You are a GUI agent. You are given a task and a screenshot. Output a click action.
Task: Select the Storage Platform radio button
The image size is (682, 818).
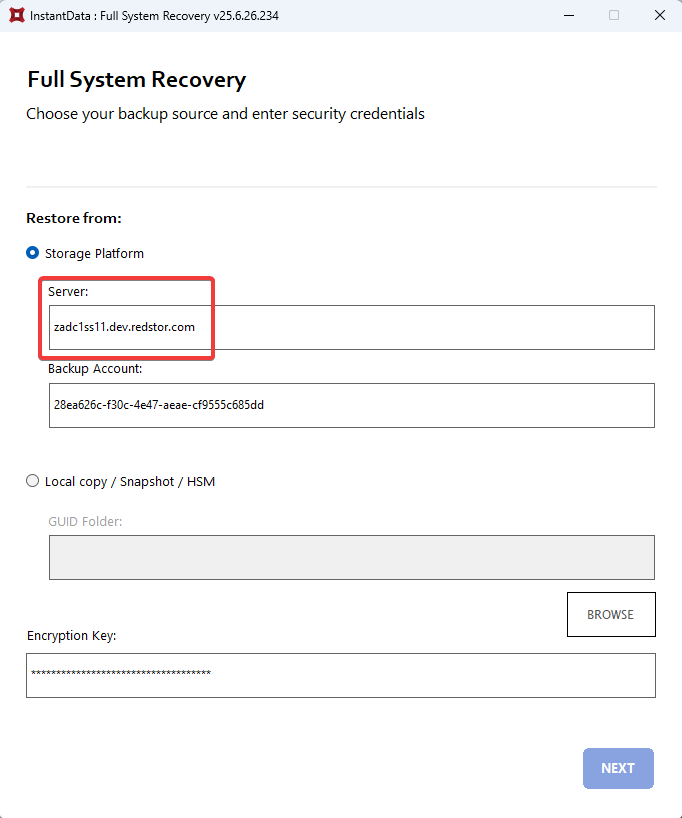[x=32, y=253]
